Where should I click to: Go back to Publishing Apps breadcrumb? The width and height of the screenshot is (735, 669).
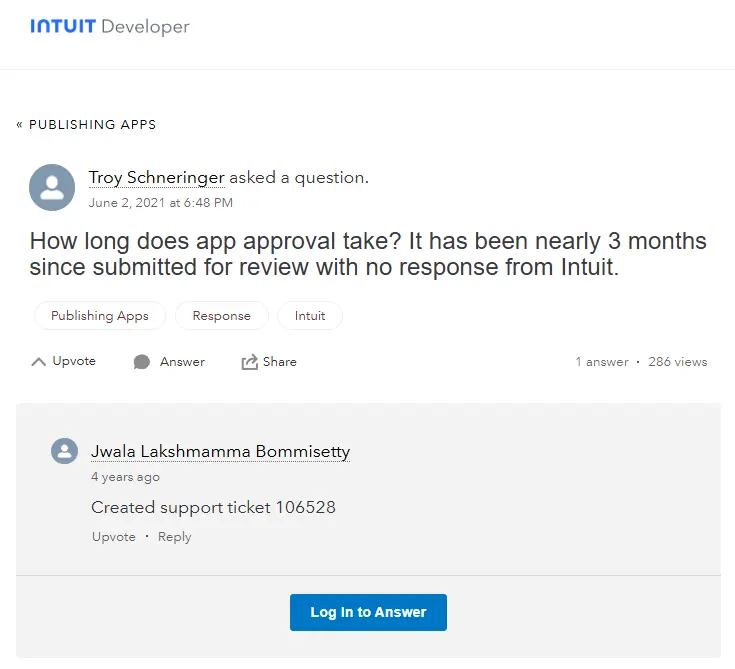point(86,125)
